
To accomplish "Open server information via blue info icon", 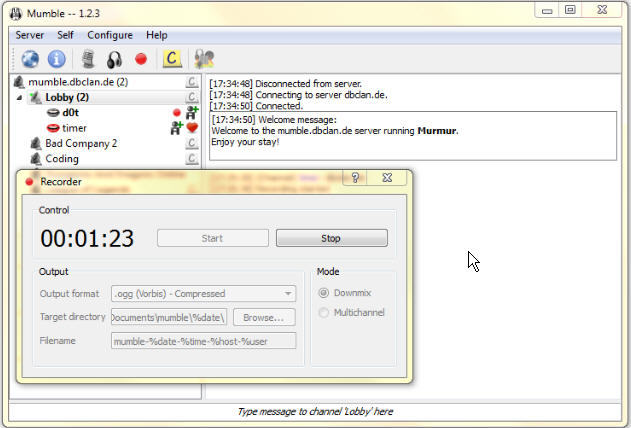I will pos(57,59).
